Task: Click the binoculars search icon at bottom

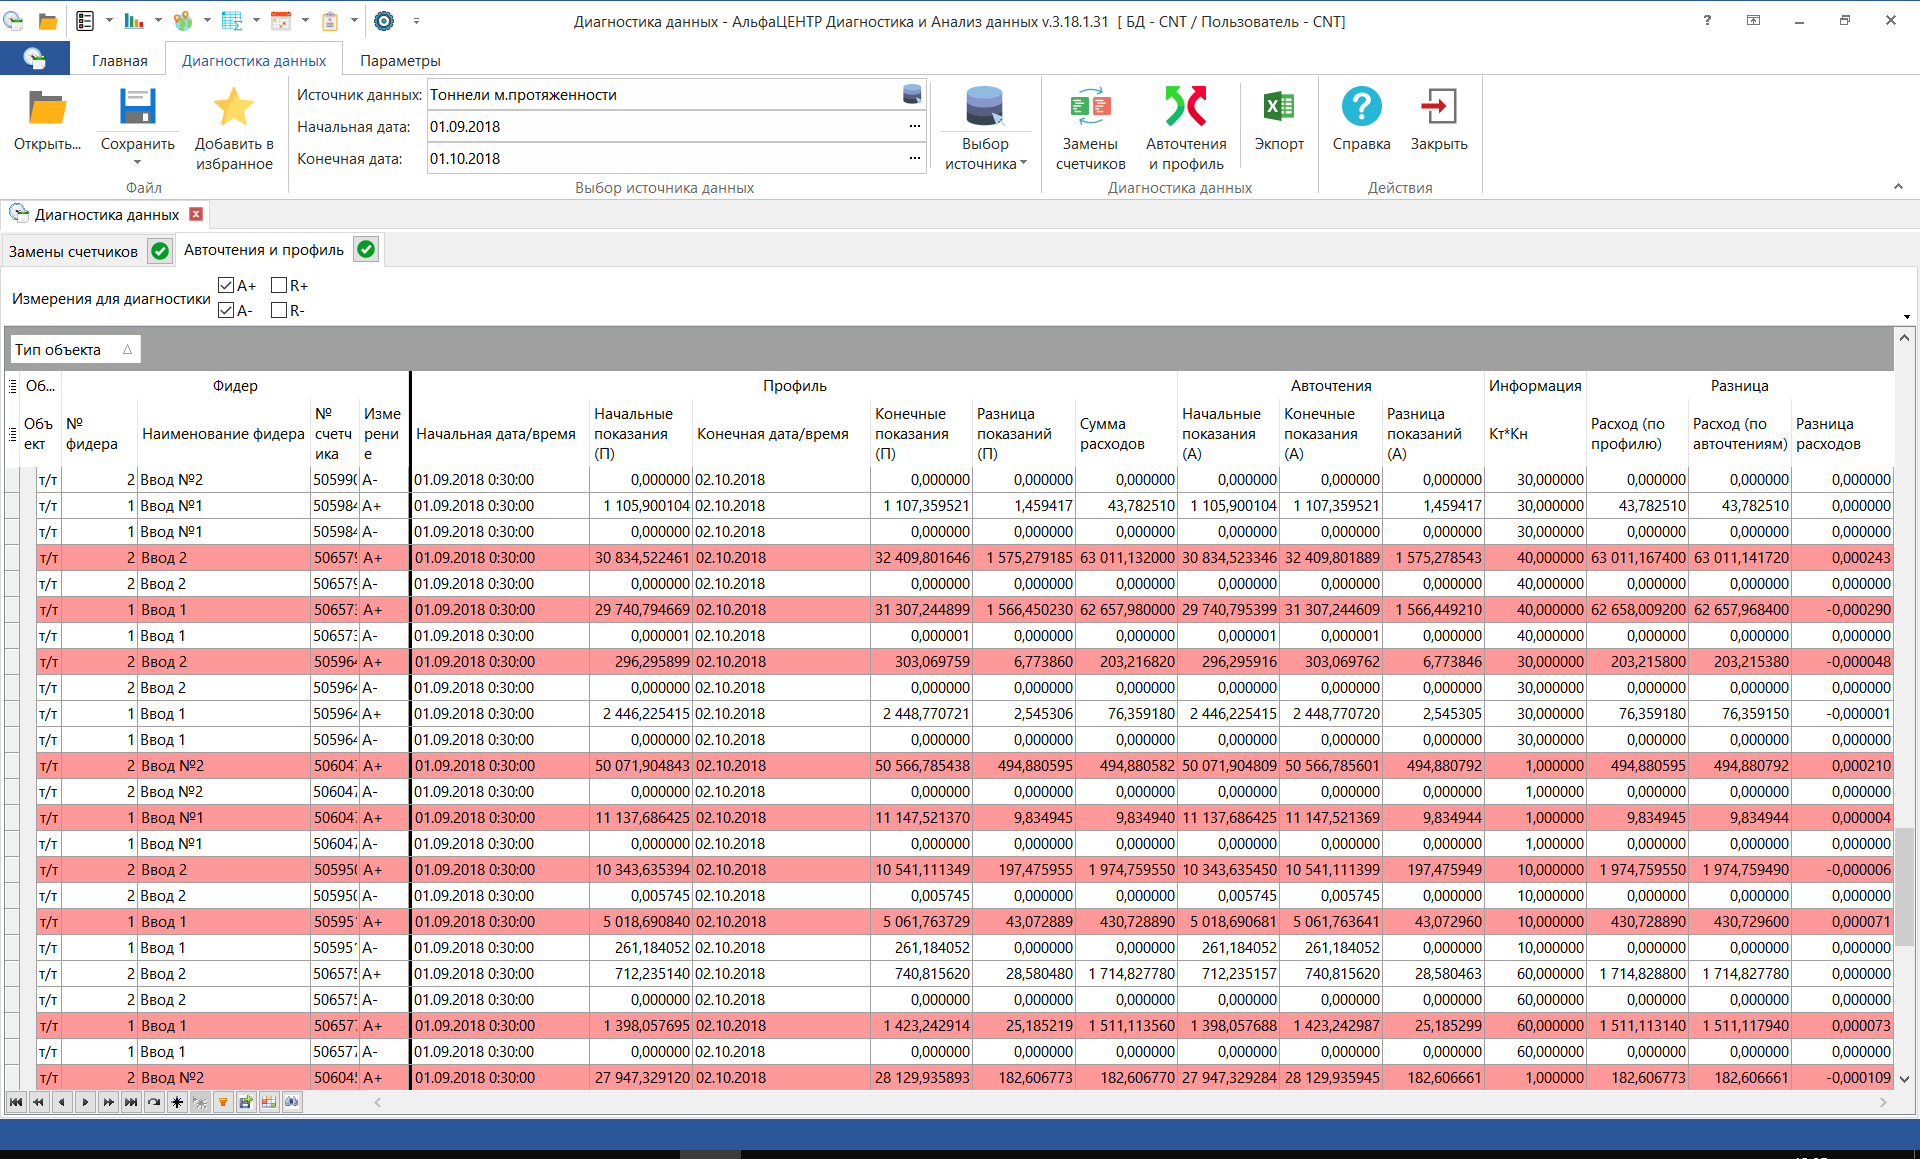Action: [x=291, y=1102]
